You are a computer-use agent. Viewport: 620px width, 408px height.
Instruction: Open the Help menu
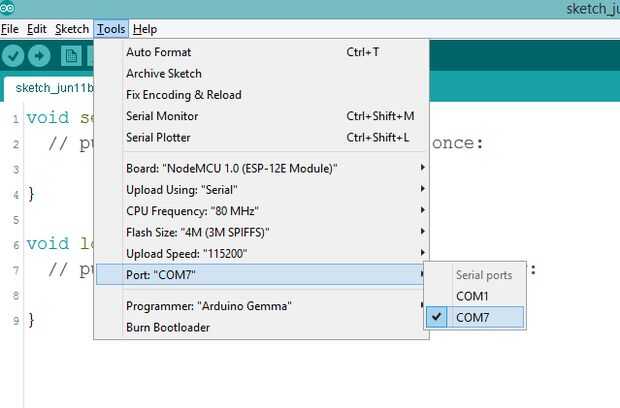145,29
